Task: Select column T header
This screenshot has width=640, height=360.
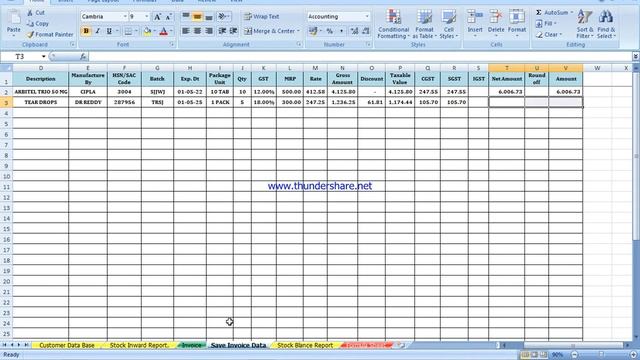Action: (x=507, y=68)
